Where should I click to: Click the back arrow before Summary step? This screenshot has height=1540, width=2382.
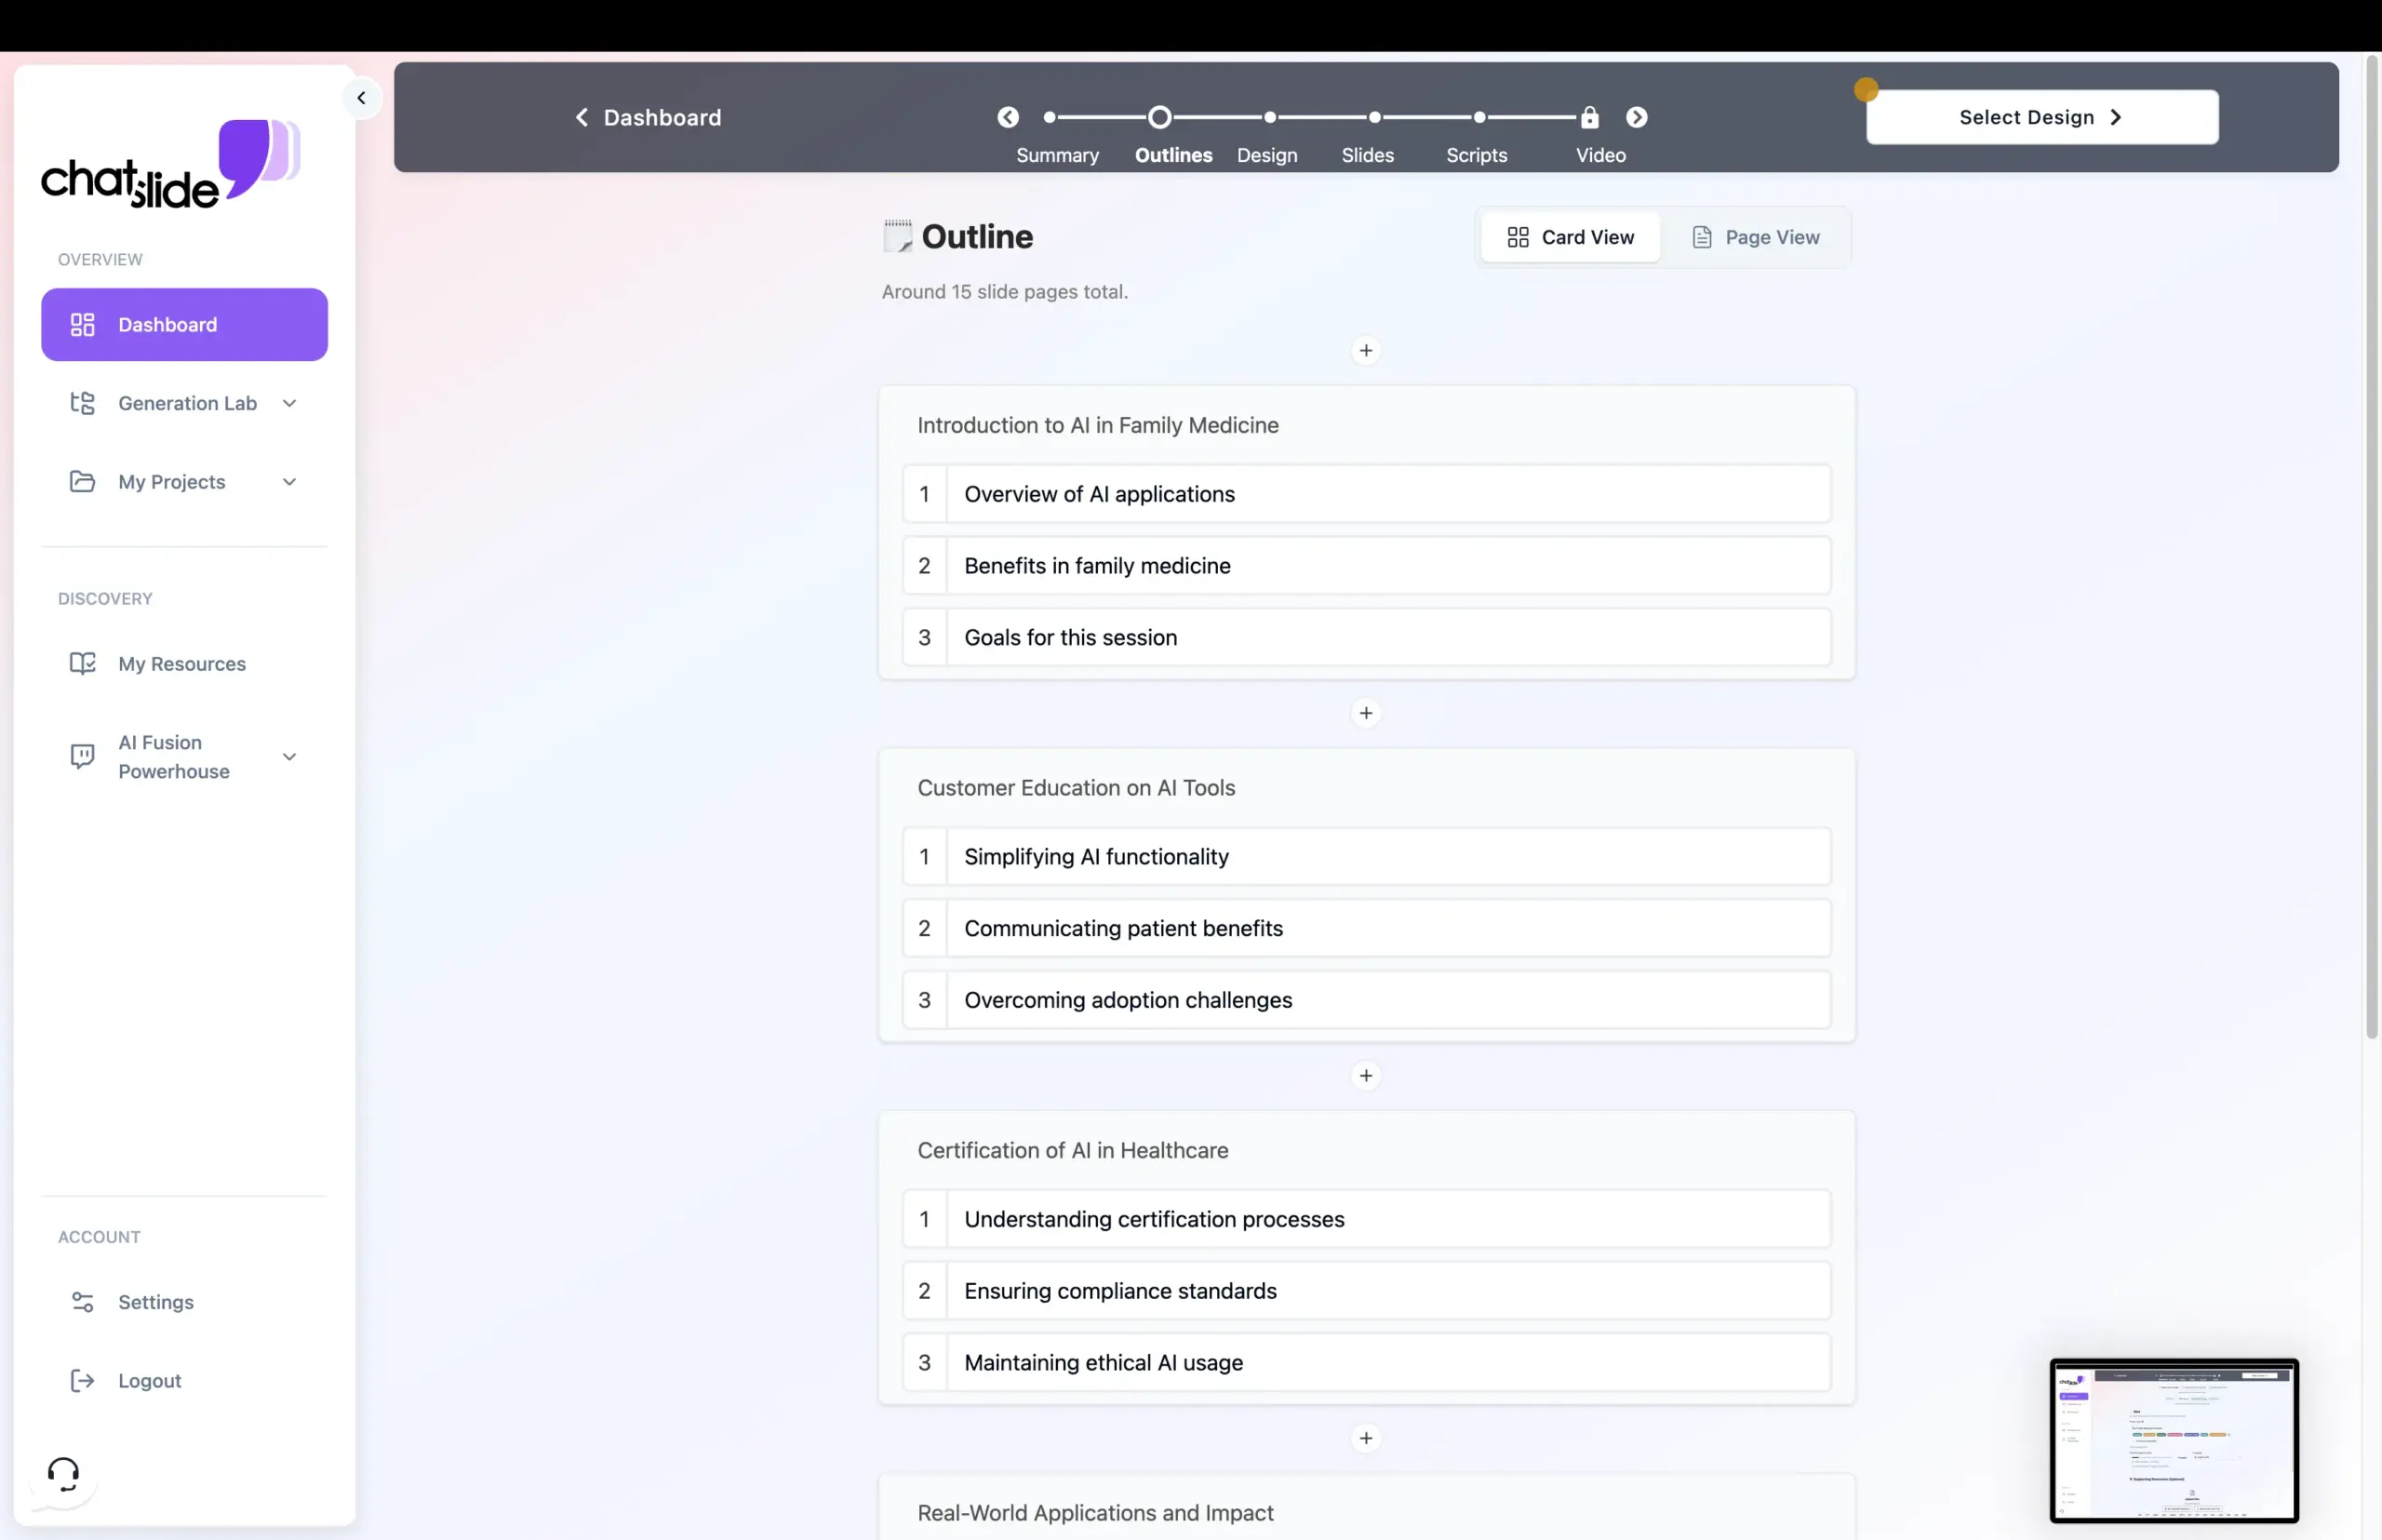[1007, 117]
